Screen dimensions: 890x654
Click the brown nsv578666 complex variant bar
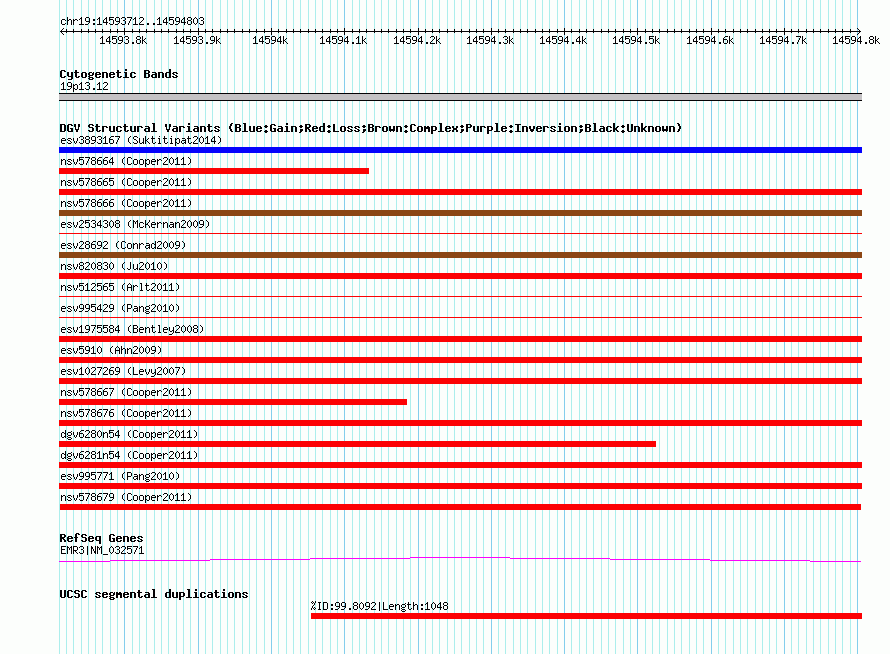pos(460,213)
